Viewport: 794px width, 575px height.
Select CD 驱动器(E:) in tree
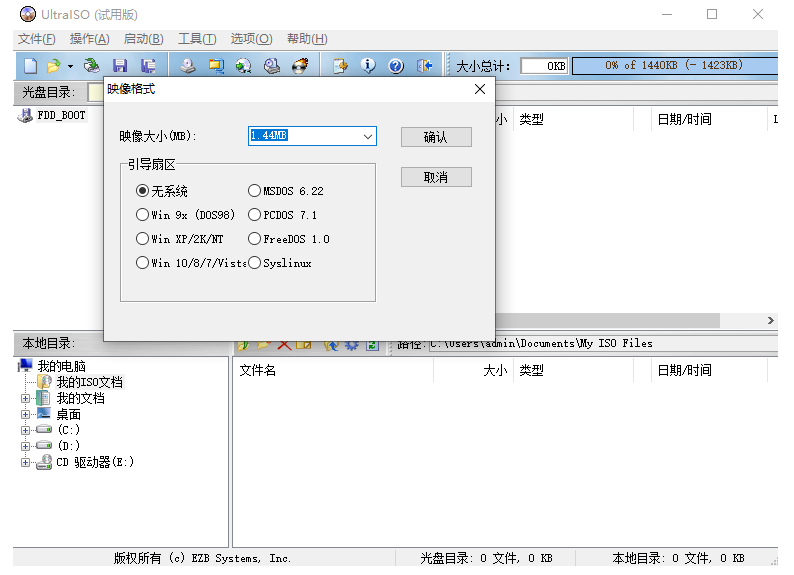pyautogui.click(x=95, y=462)
